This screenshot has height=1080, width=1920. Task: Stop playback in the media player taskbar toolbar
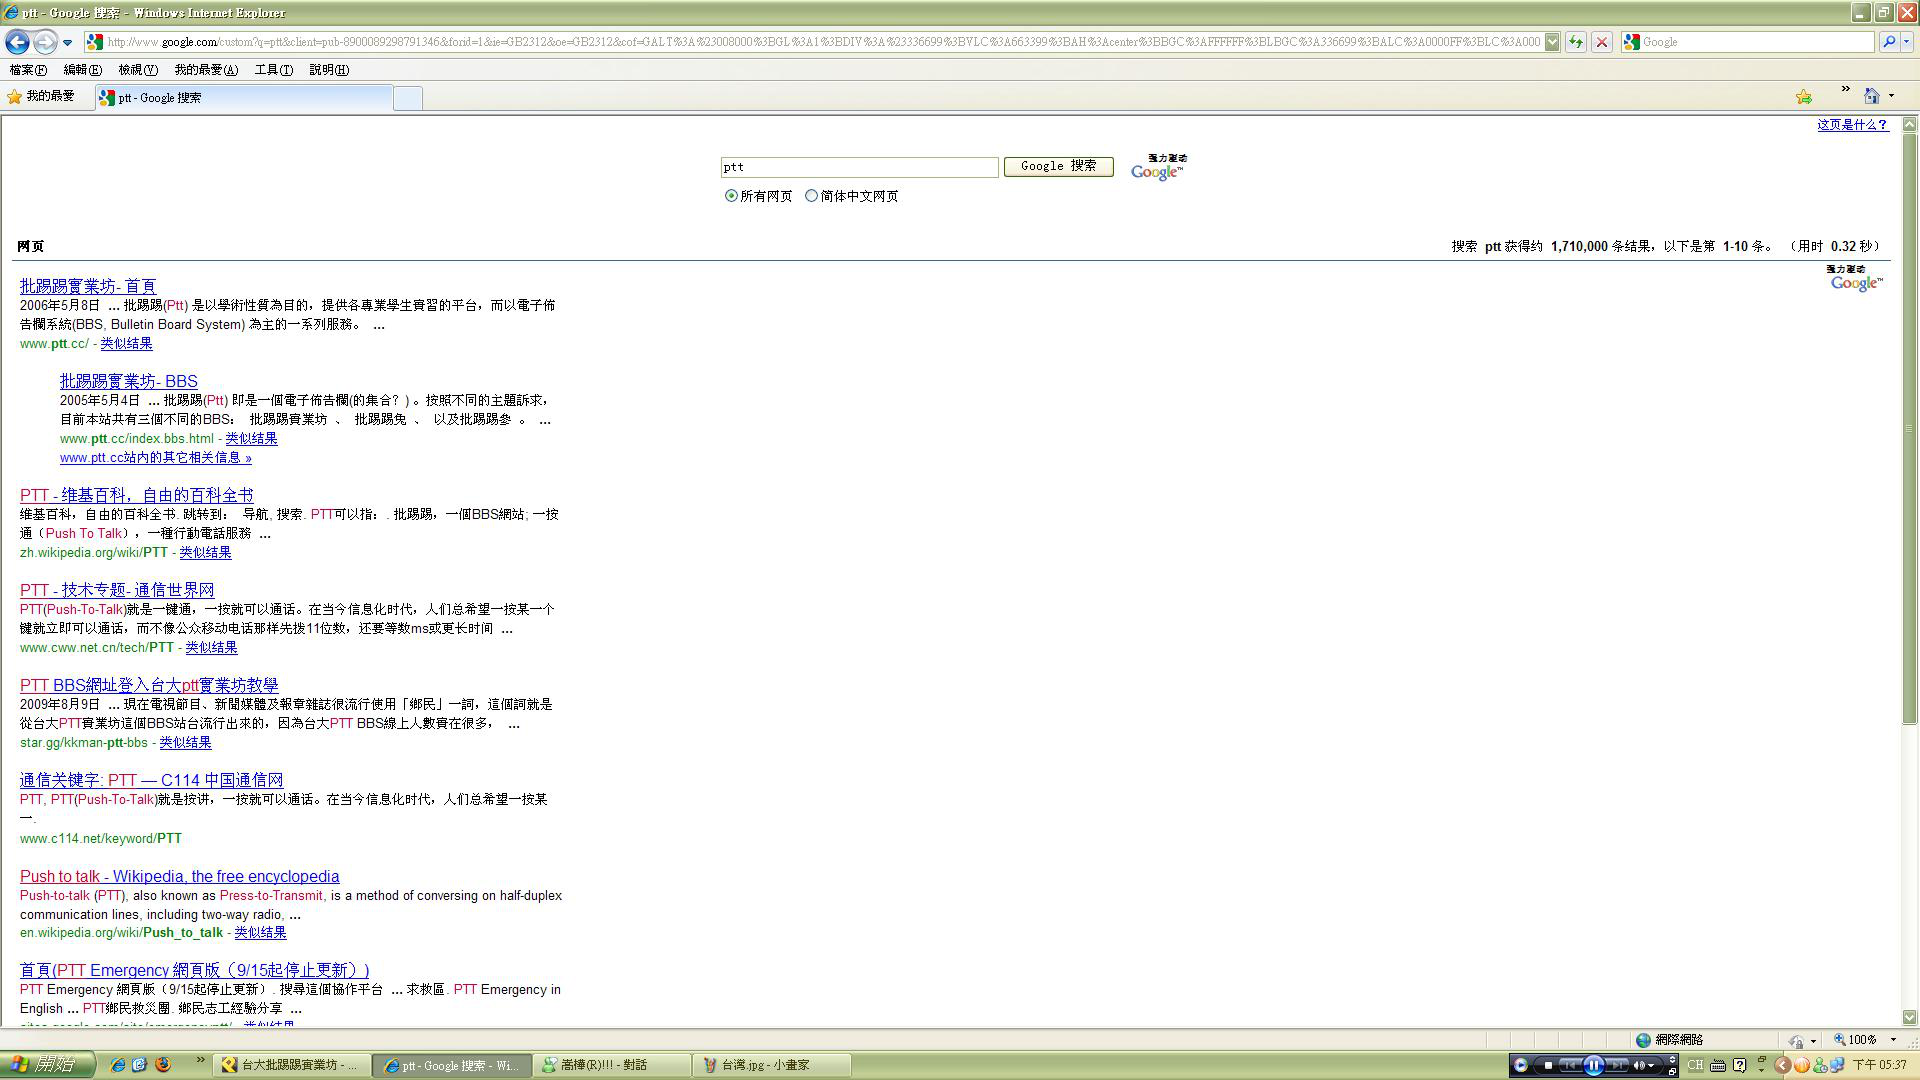(x=1548, y=1065)
